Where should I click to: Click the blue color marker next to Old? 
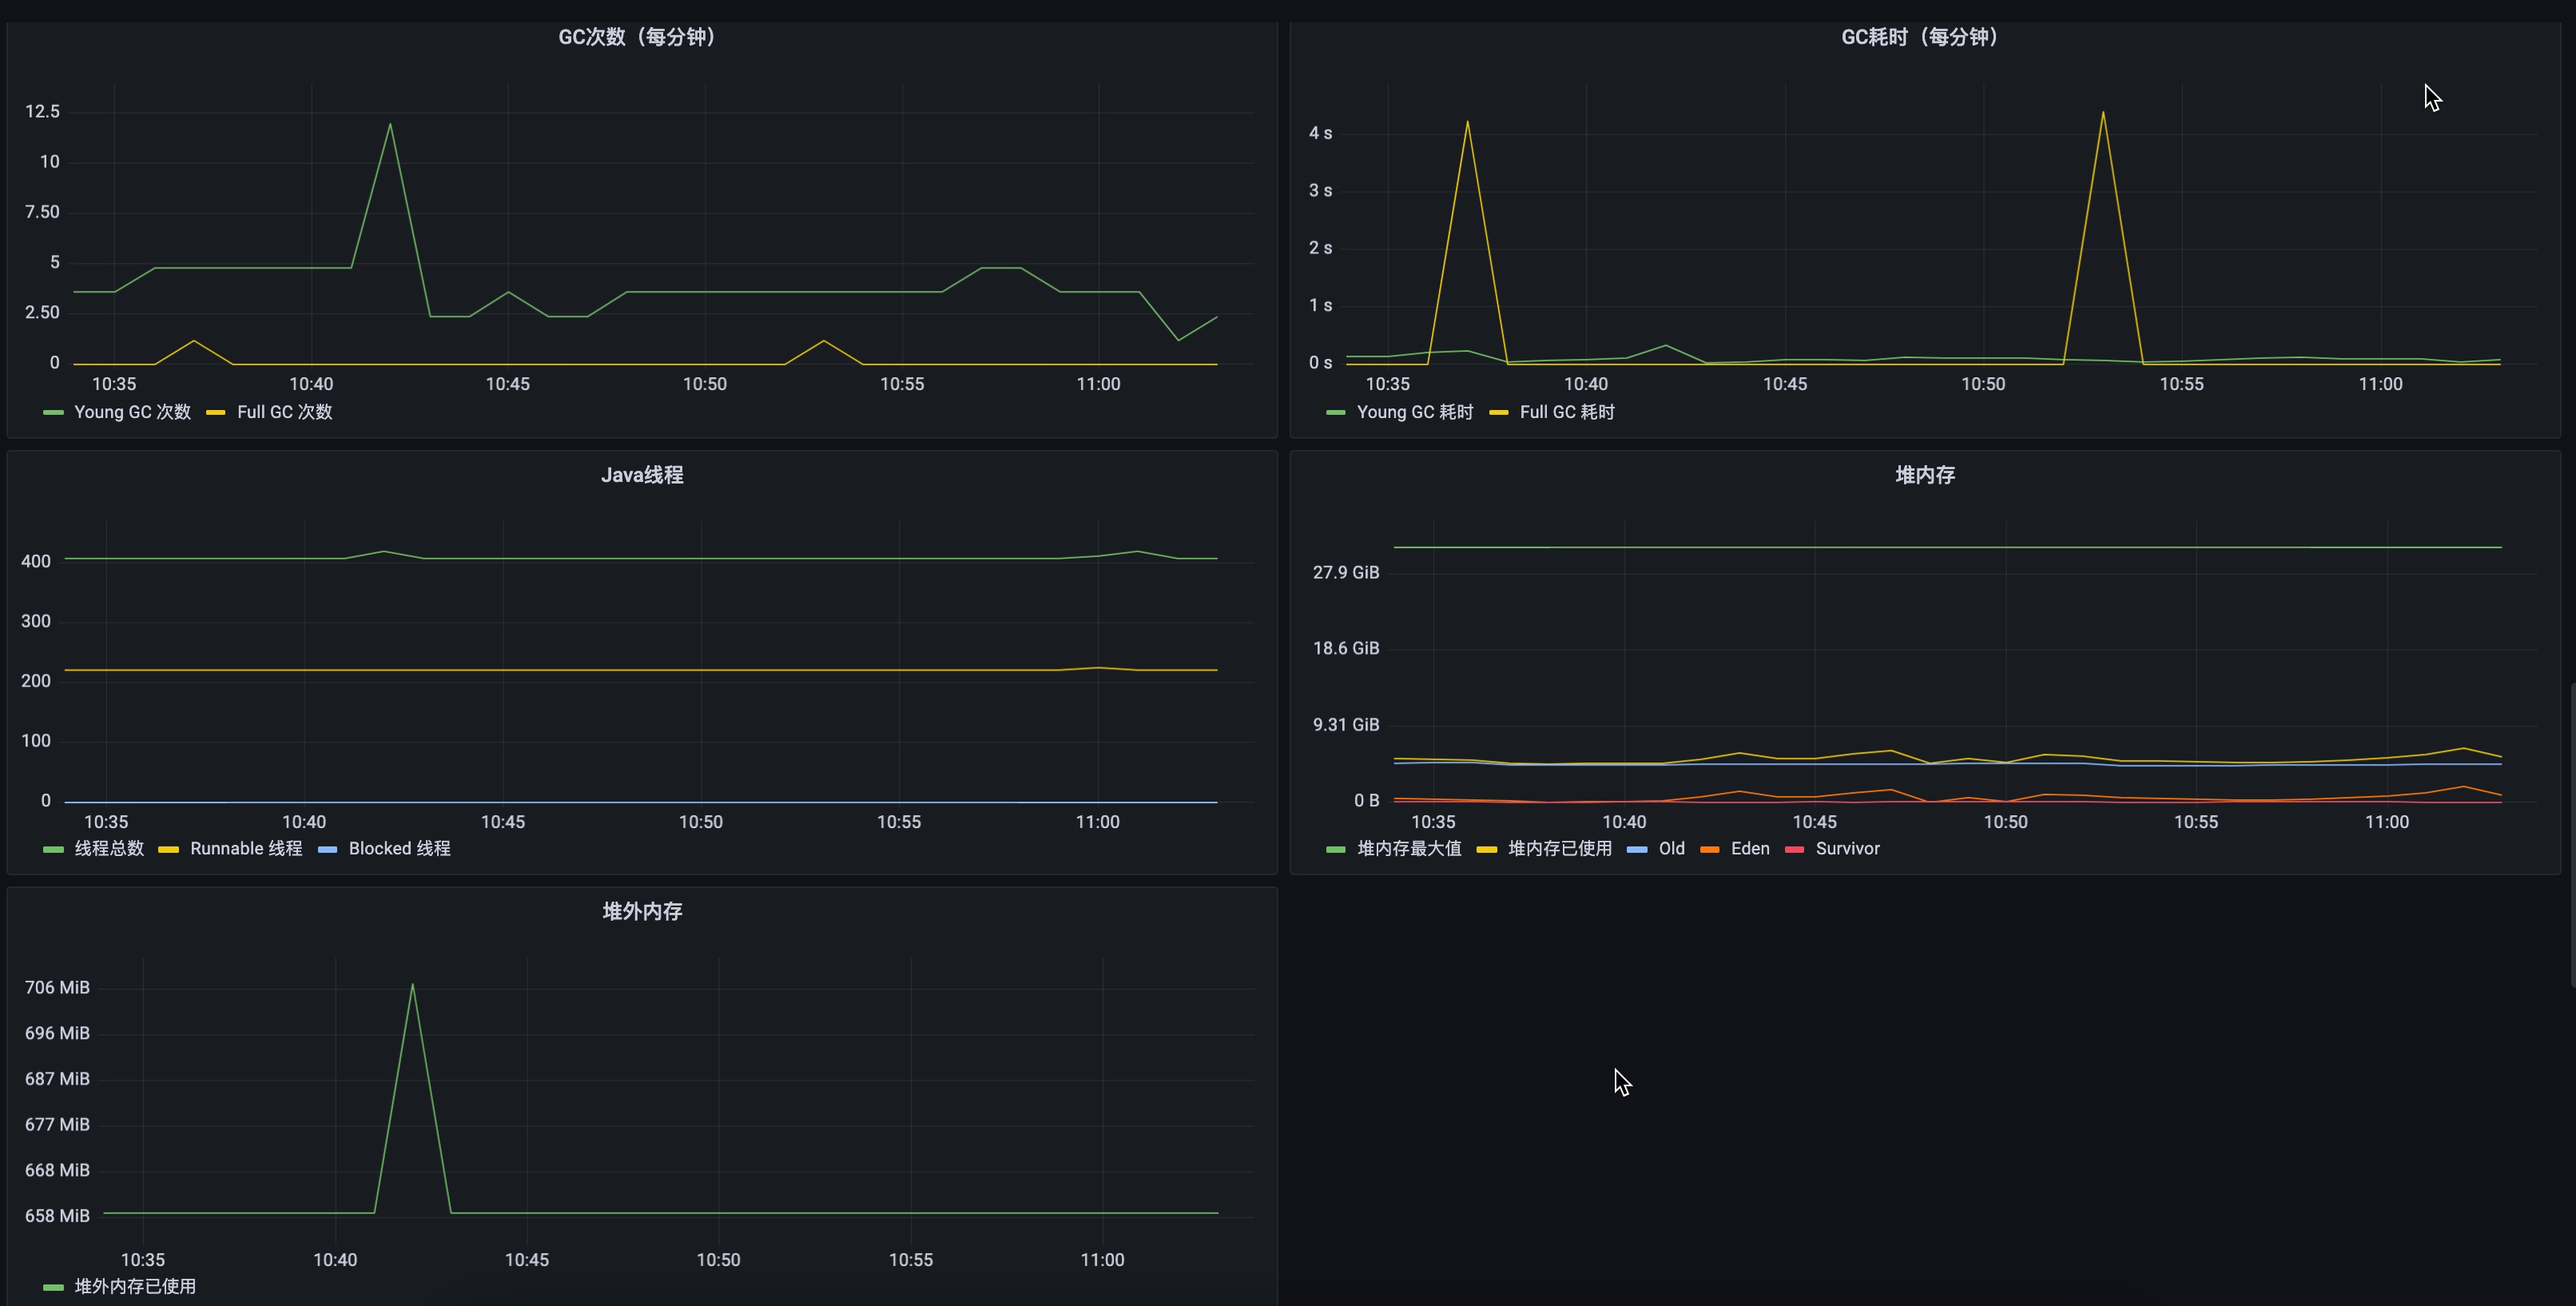pyautogui.click(x=1637, y=849)
